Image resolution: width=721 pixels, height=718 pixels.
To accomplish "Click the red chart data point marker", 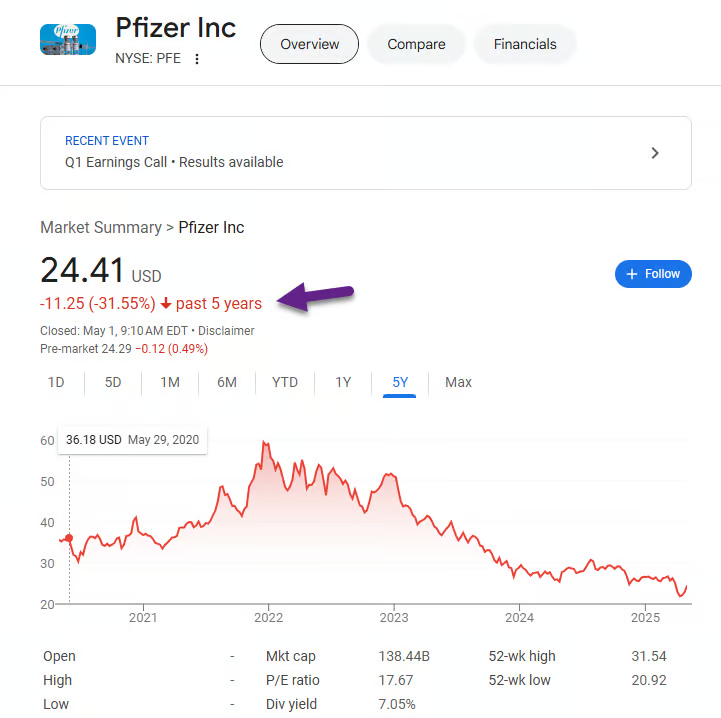I will coord(69,538).
